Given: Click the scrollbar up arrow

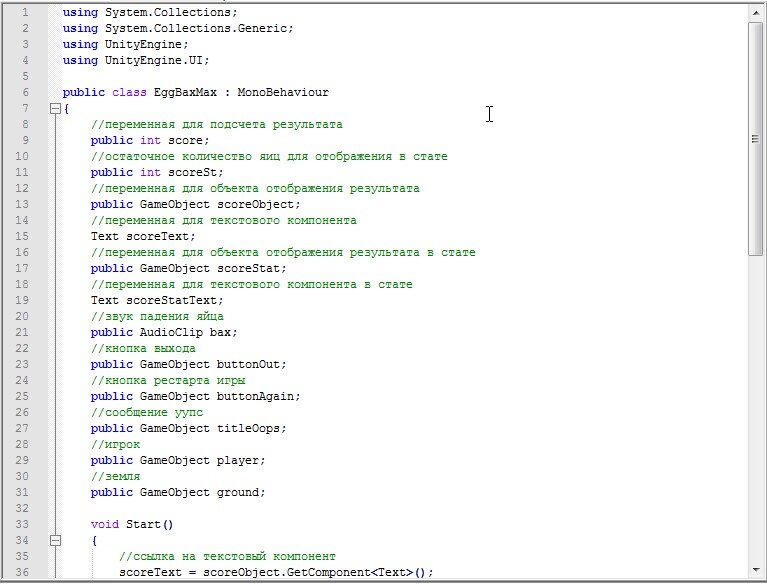Looking at the screenshot, I should 756,13.
